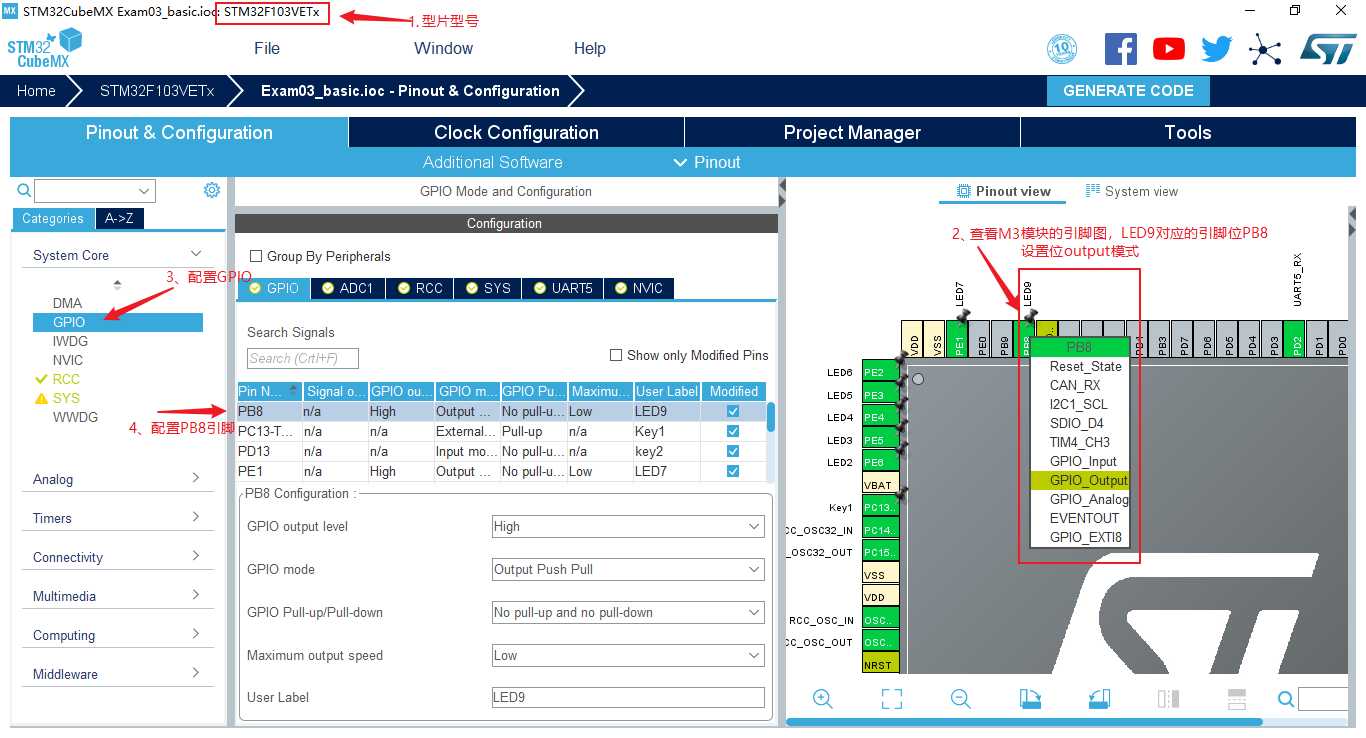Zoom in on the chip pinout view
Image resolution: width=1366 pixels, height=738 pixels.
pos(823,699)
